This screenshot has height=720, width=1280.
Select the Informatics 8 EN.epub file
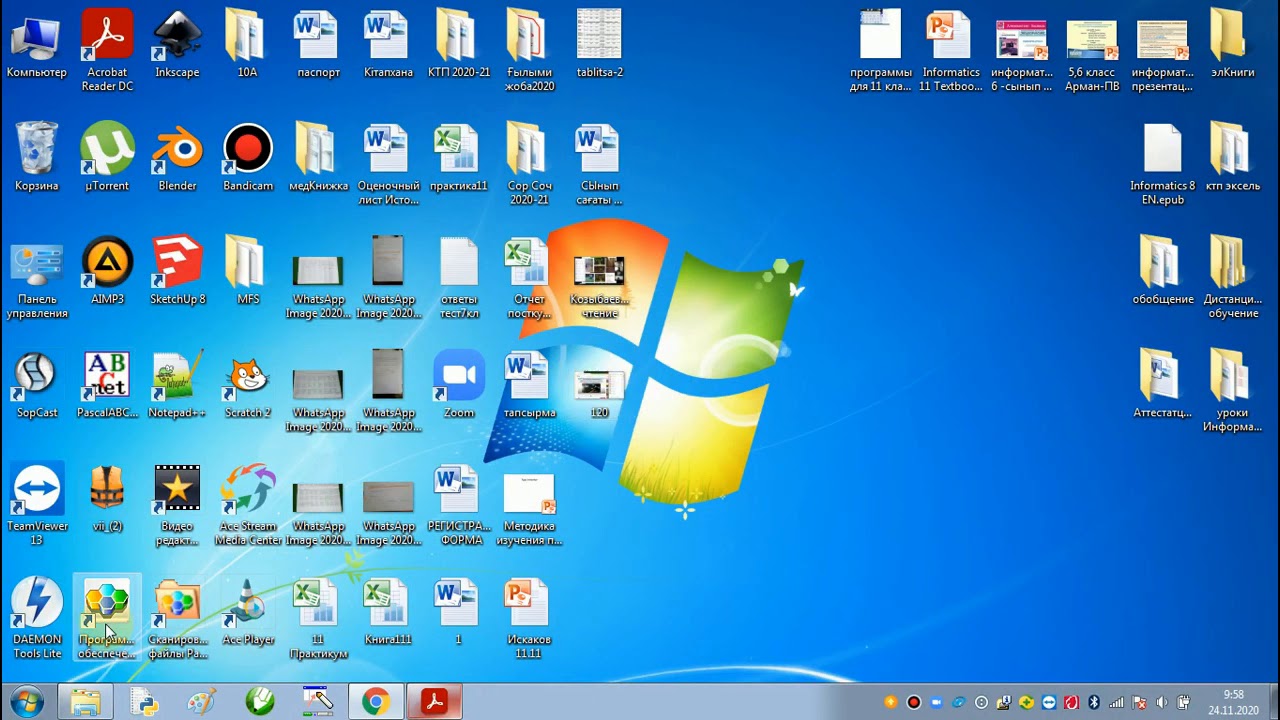pos(1163,164)
